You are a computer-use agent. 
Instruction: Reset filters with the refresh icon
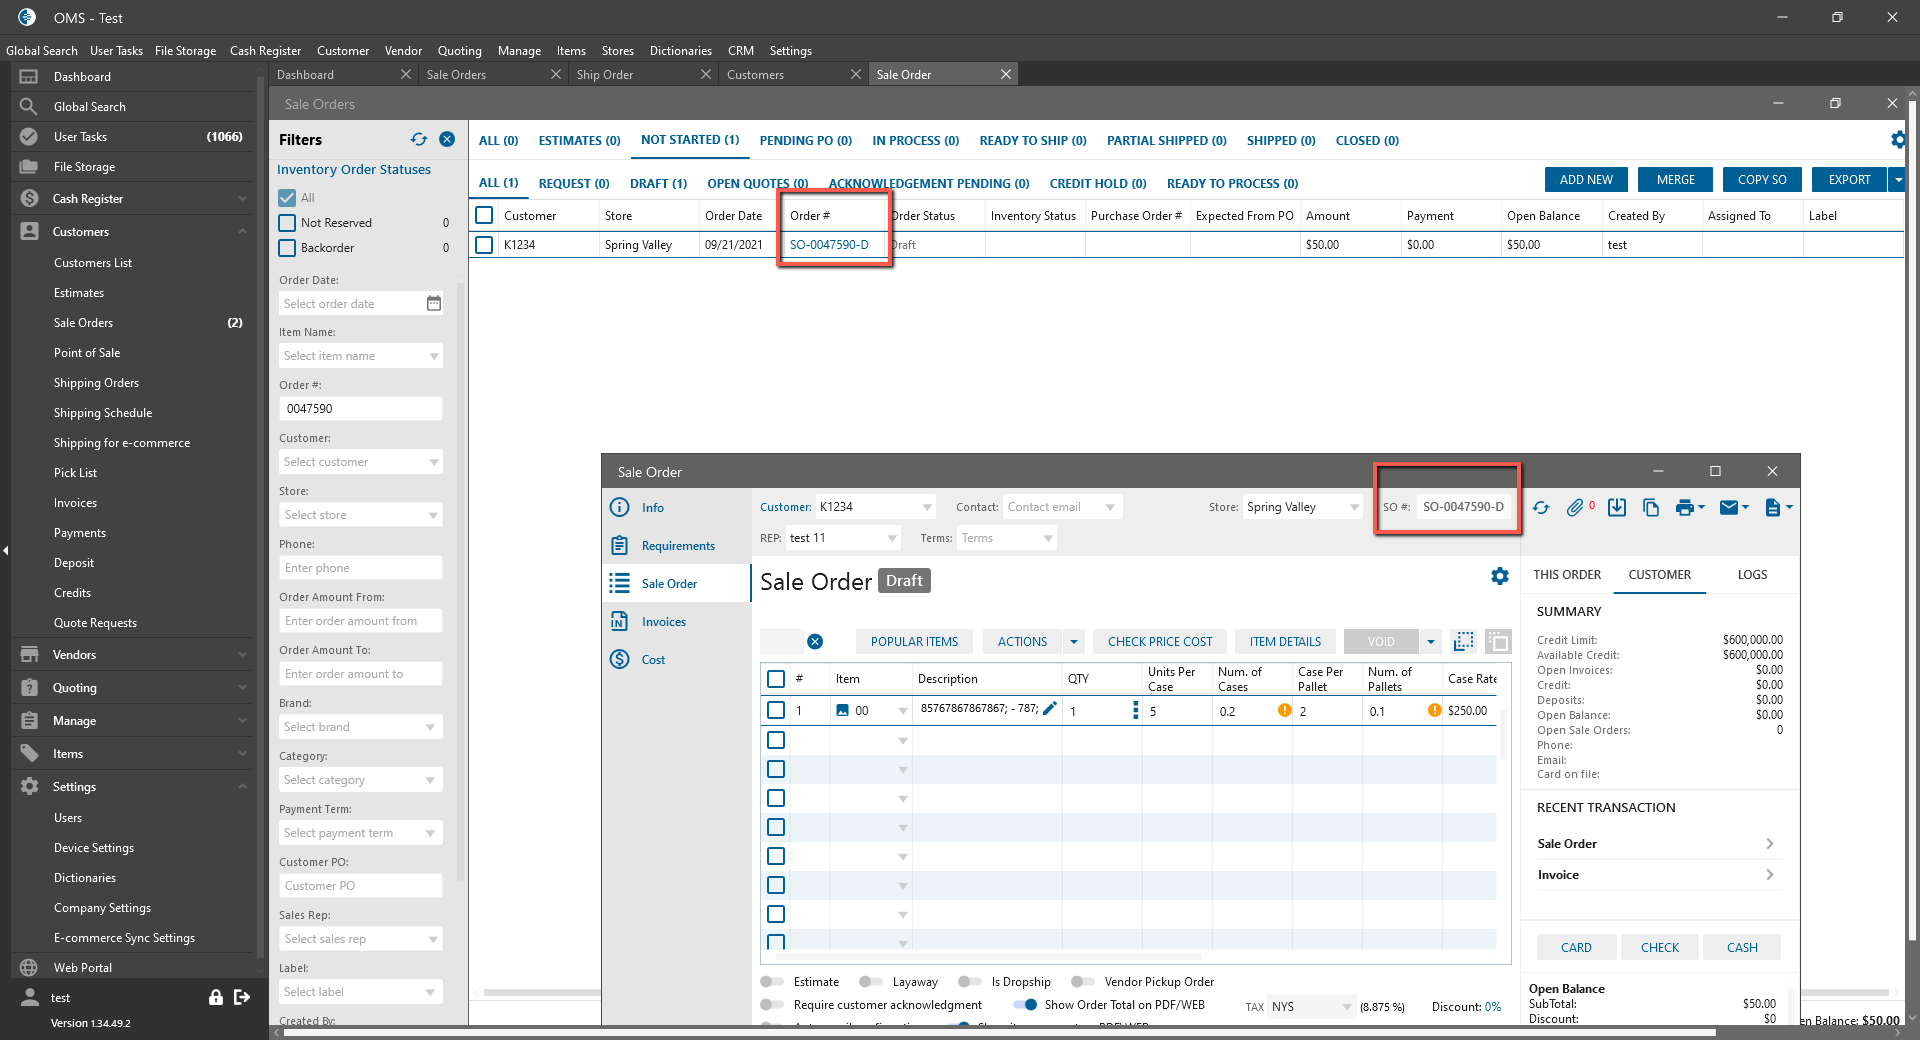[x=419, y=140]
